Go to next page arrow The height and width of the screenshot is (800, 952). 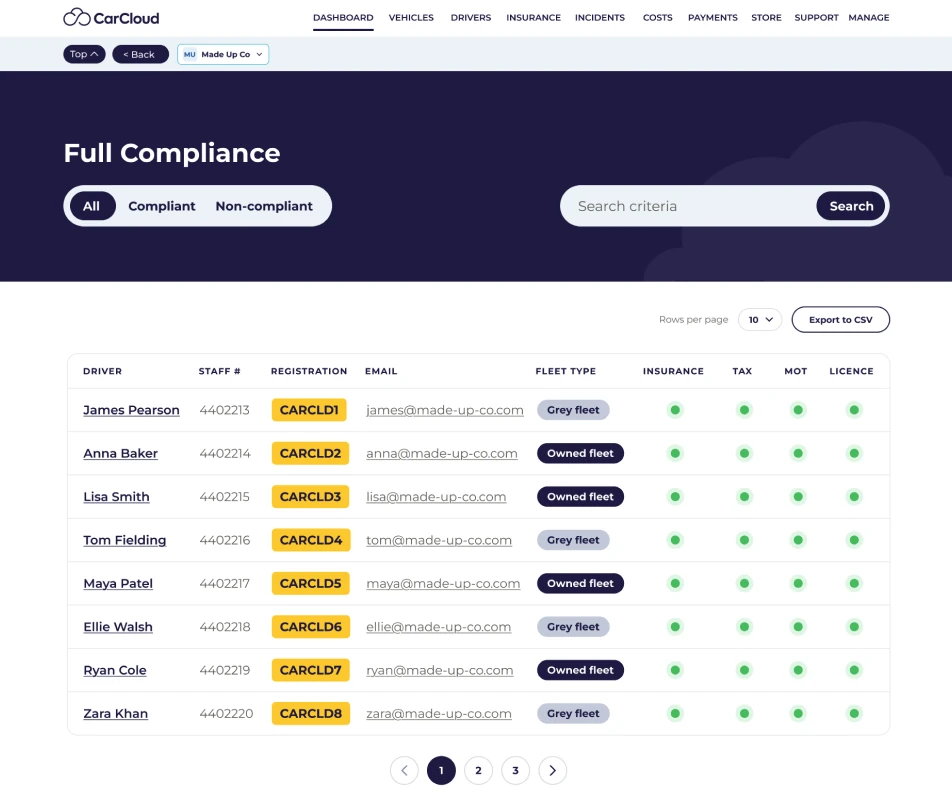(552, 770)
